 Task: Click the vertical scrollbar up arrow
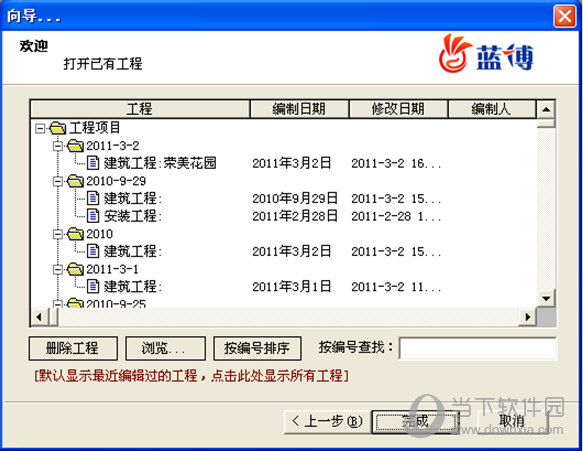click(x=546, y=109)
